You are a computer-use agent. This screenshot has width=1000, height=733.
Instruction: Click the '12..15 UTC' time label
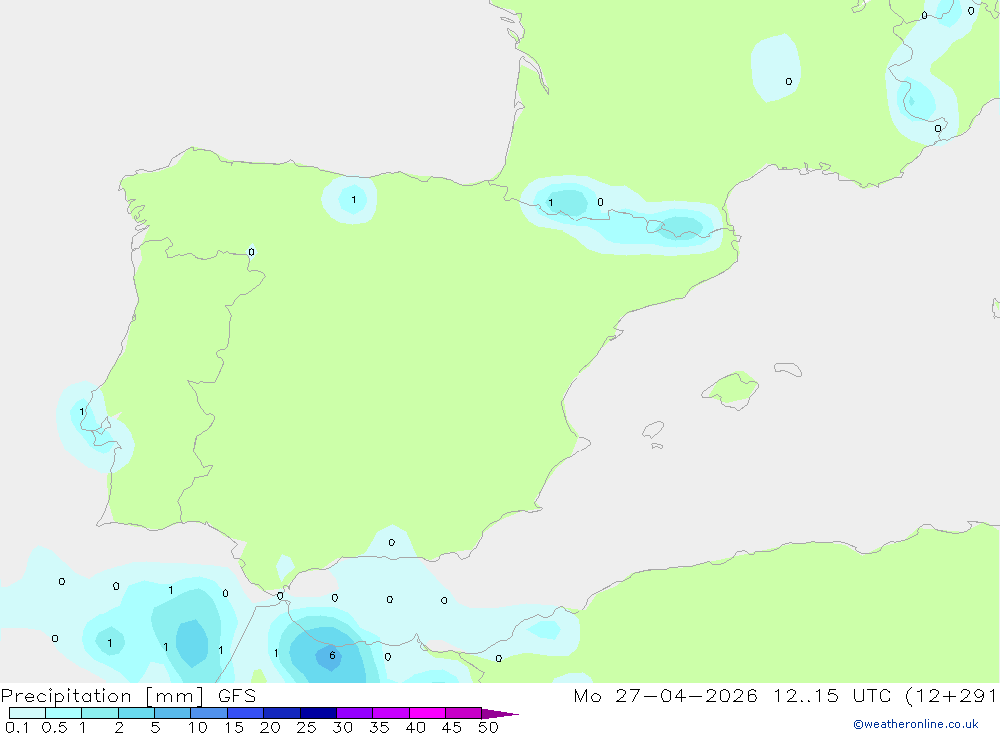point(832,695)
